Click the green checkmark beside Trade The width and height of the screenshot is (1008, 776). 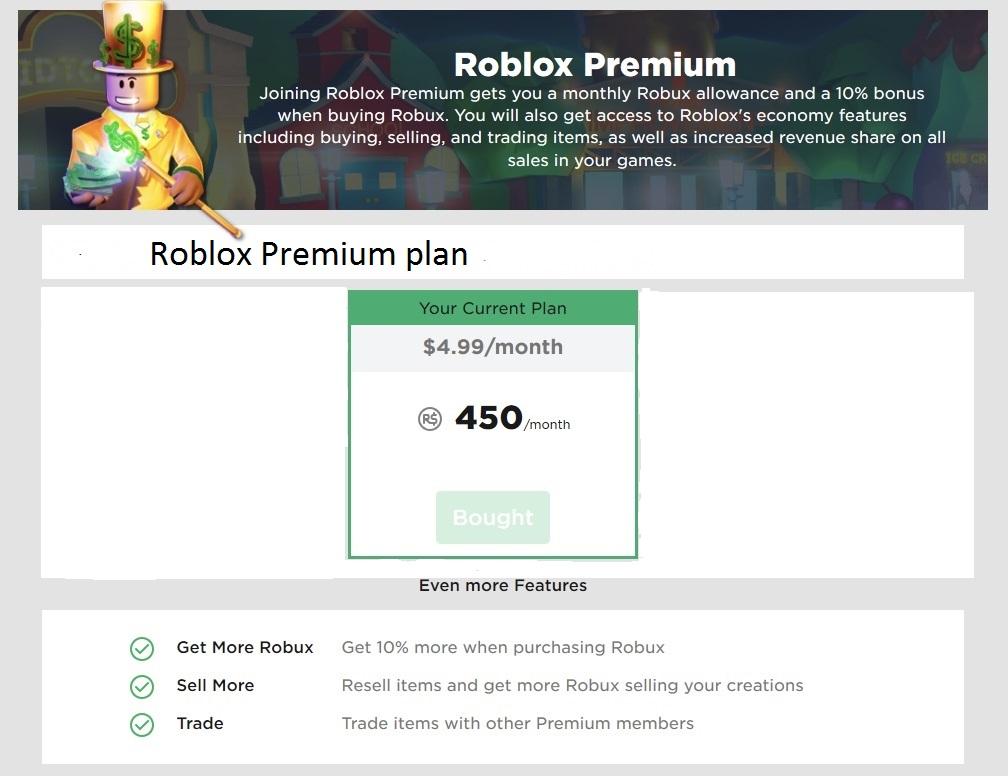click(x=142, y=725)
